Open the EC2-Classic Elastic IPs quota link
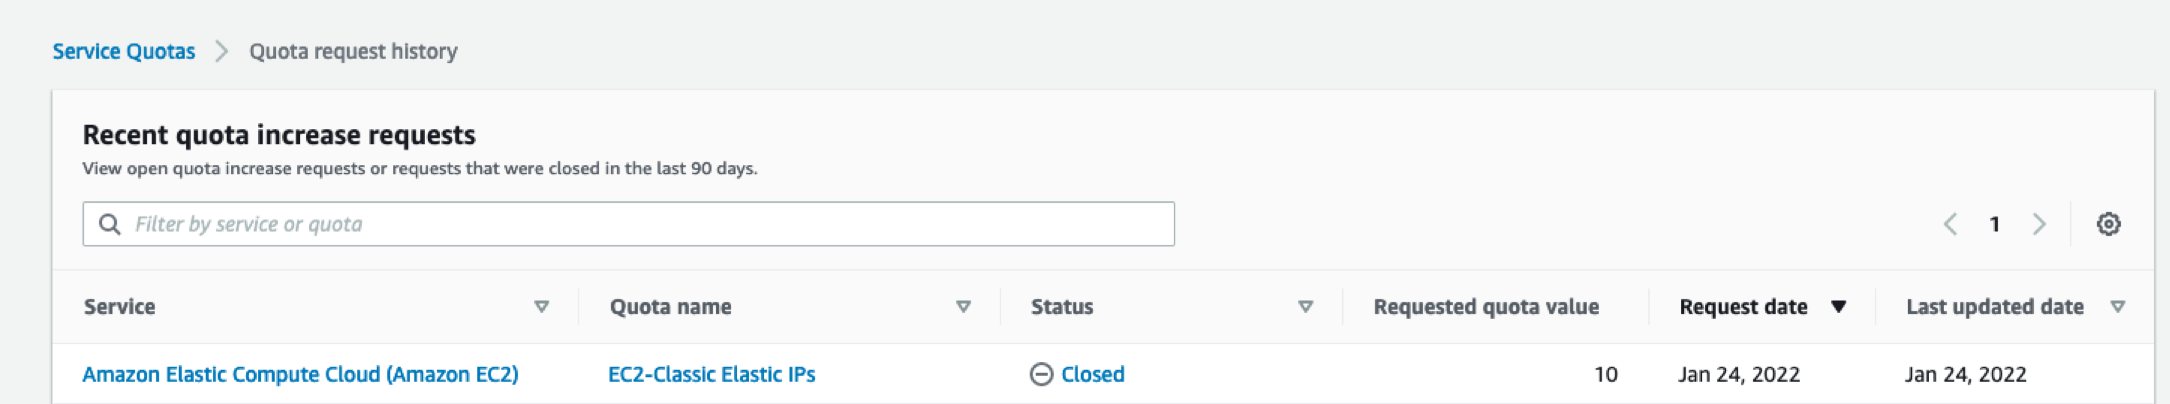The height and width of the screenshot is (404, 2170). pyautogui.click(x=711, y=374)
